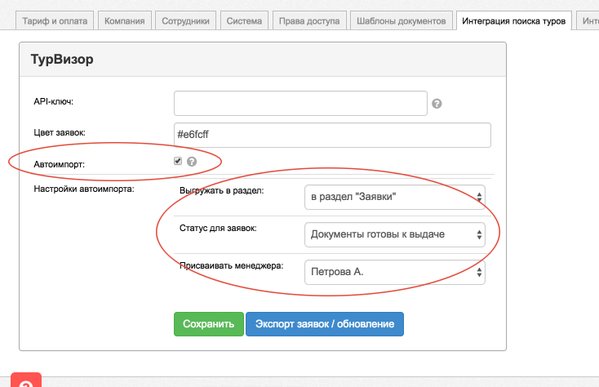Open the Права доступа tab
Image resolution: width=599 pixels, height=387 pixels.
tap(309, 21)
